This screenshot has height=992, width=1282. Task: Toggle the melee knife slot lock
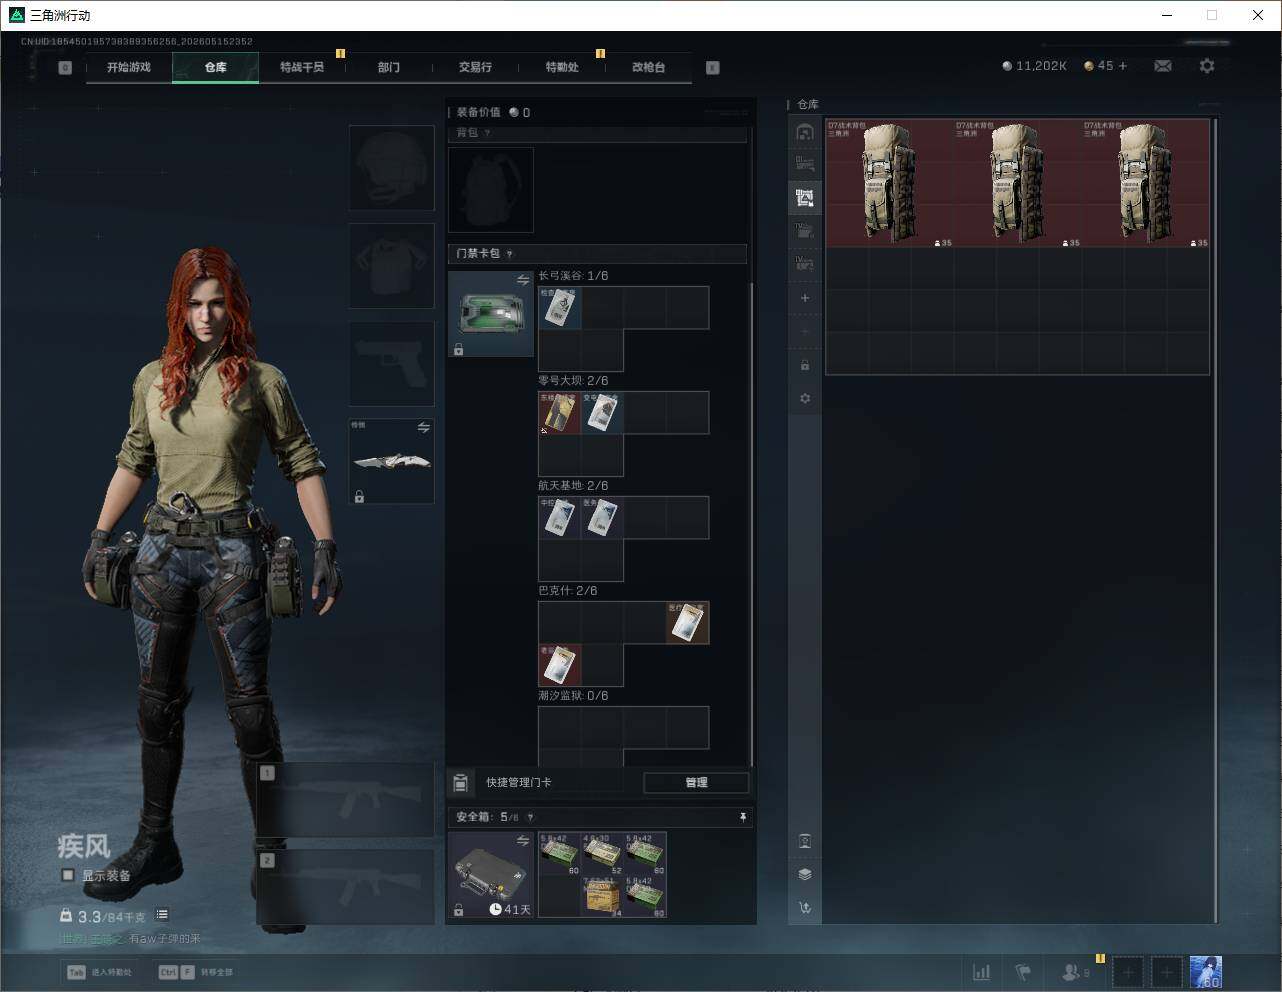[x=359, y=496]
